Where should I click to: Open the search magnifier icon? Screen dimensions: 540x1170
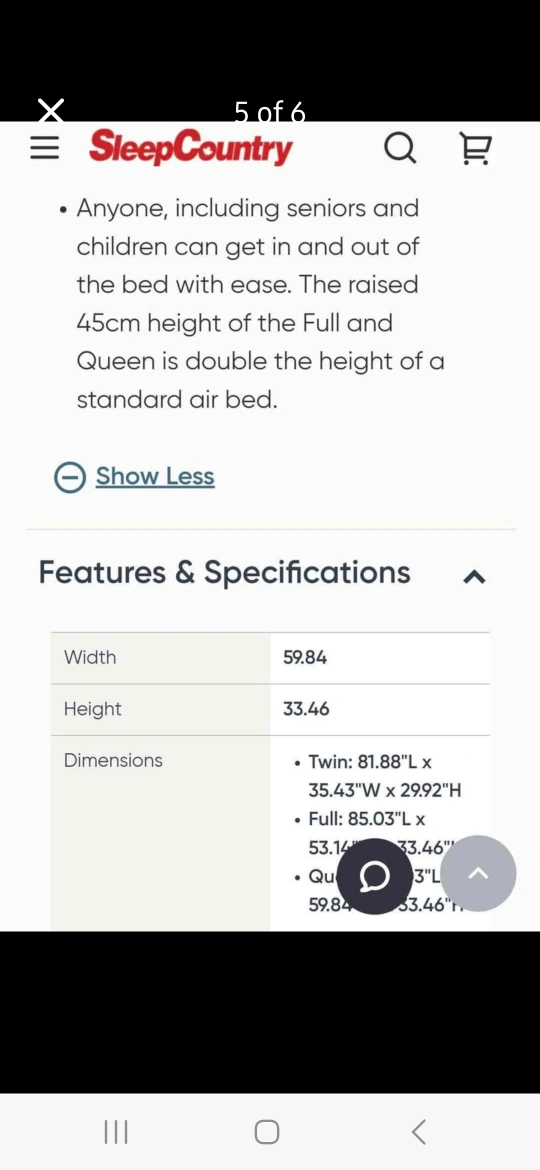click(401, 148)
